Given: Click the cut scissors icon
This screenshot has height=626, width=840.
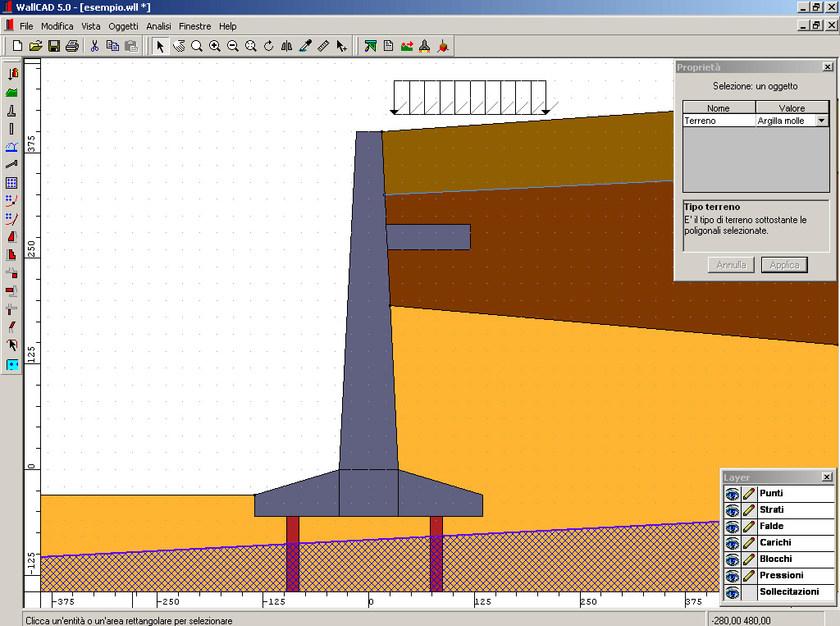Looking at the screenshot, I should tap(95, 45).
